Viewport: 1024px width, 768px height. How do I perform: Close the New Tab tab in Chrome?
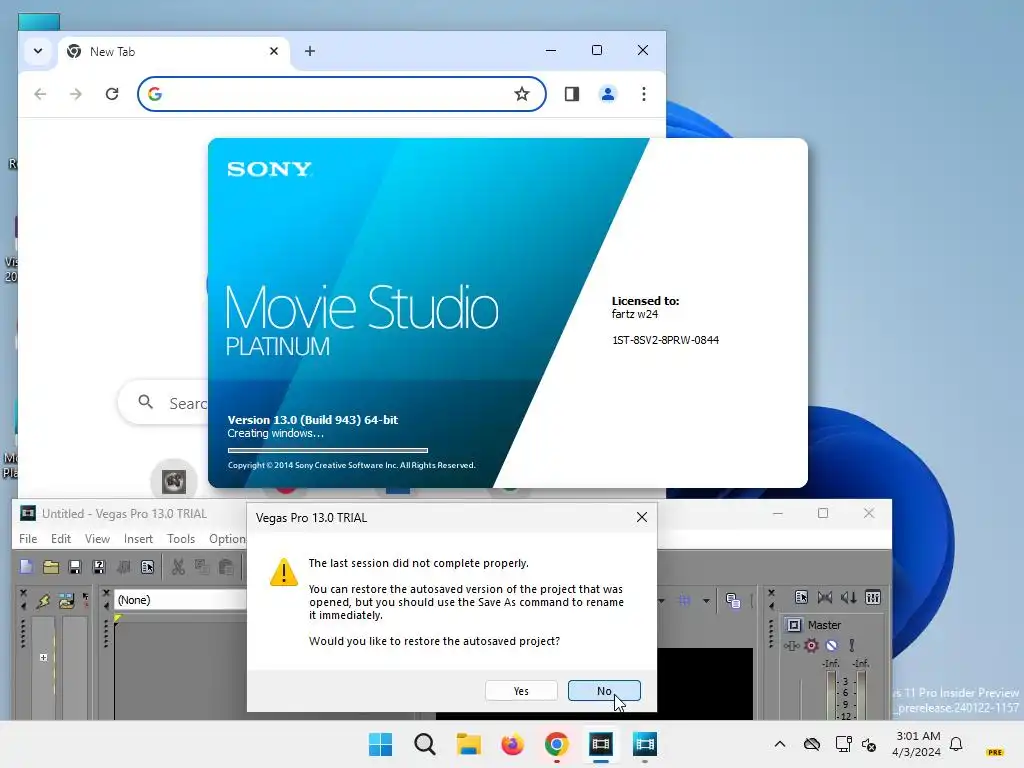pyautogui.click(x=274, y=51)
